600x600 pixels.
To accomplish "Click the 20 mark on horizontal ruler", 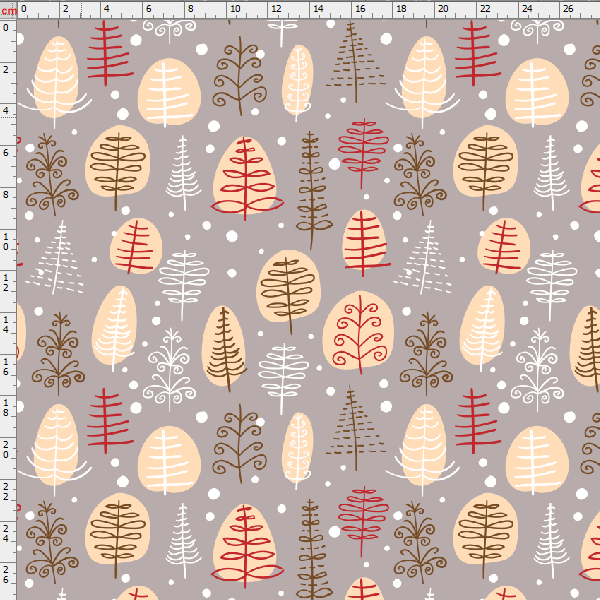I will [x=443, y=9].
